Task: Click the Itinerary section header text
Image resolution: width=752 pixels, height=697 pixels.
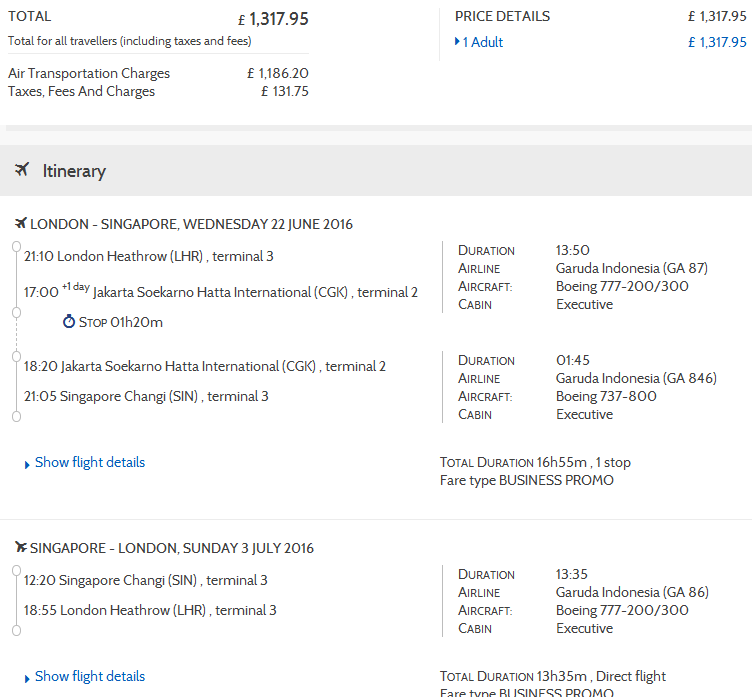Action: [x=74, y=171]
